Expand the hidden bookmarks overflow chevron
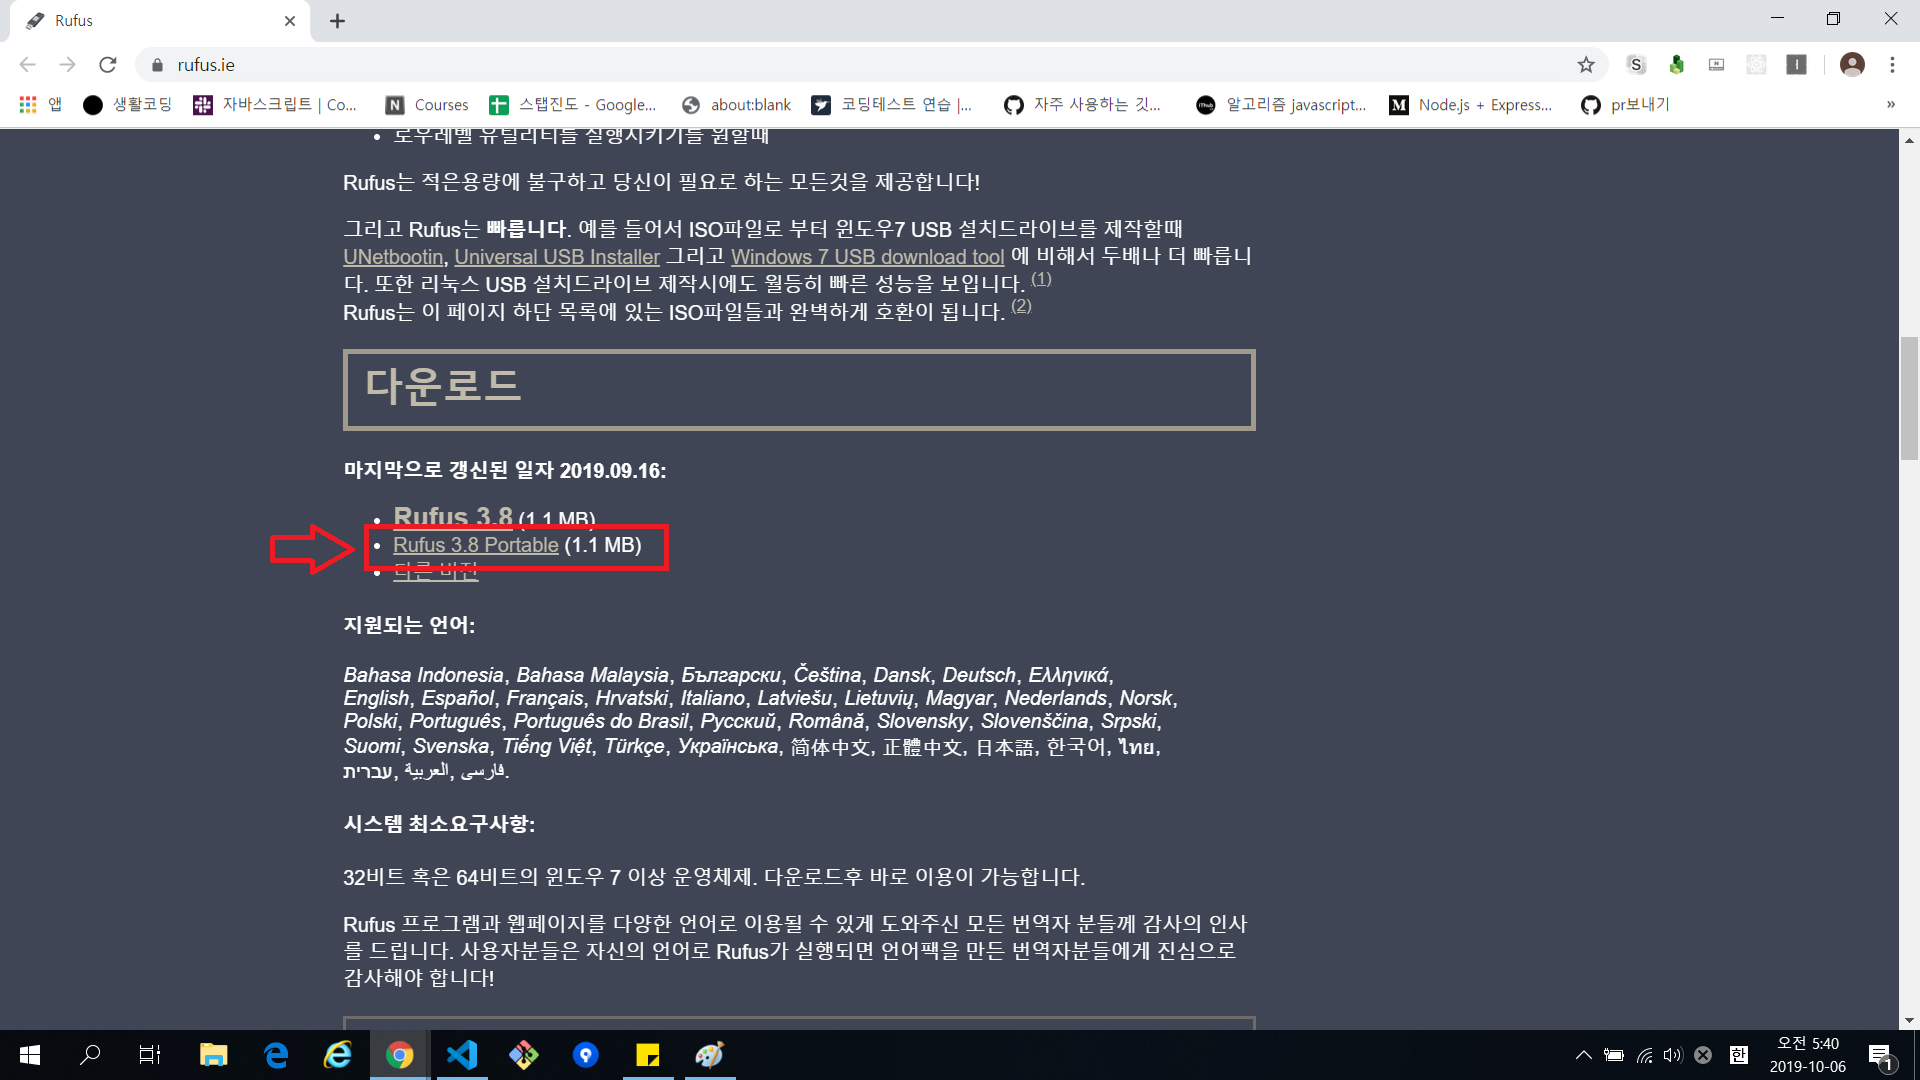This screenshot has height=1080, width=1920. tap(1890, 104)
